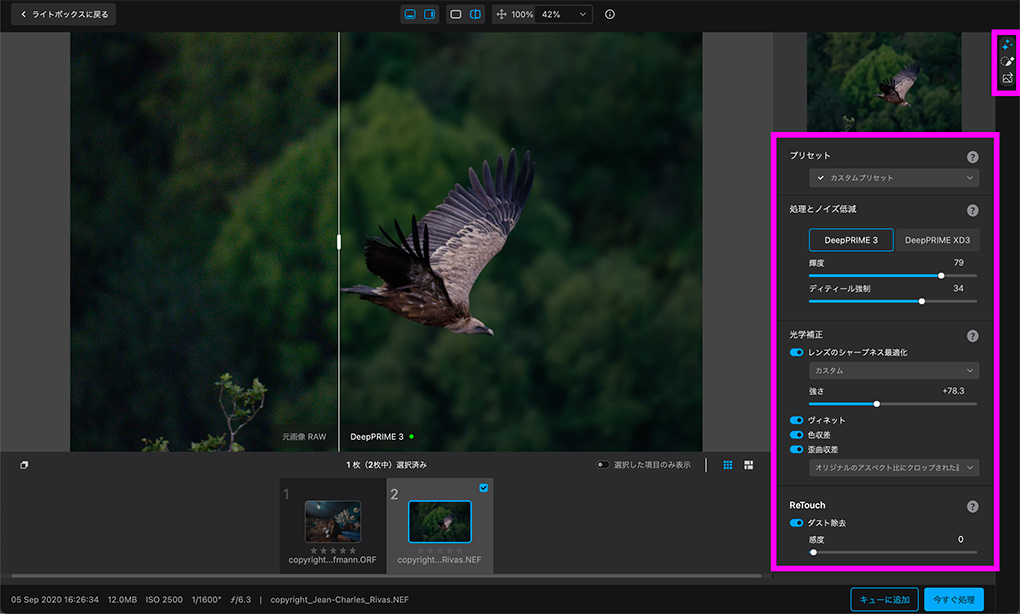This screenshot has height=614, width=1020.
Task: Click the help icon beside プリセット
Action: [972, 157]
